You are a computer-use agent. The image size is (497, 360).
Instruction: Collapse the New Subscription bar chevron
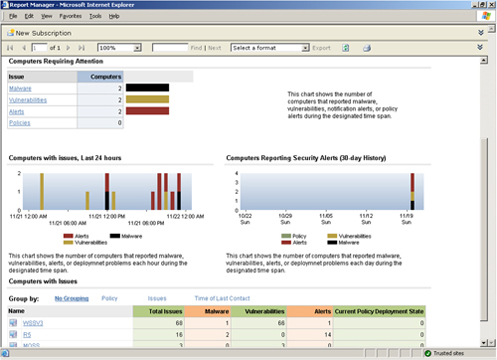[481, 33]
